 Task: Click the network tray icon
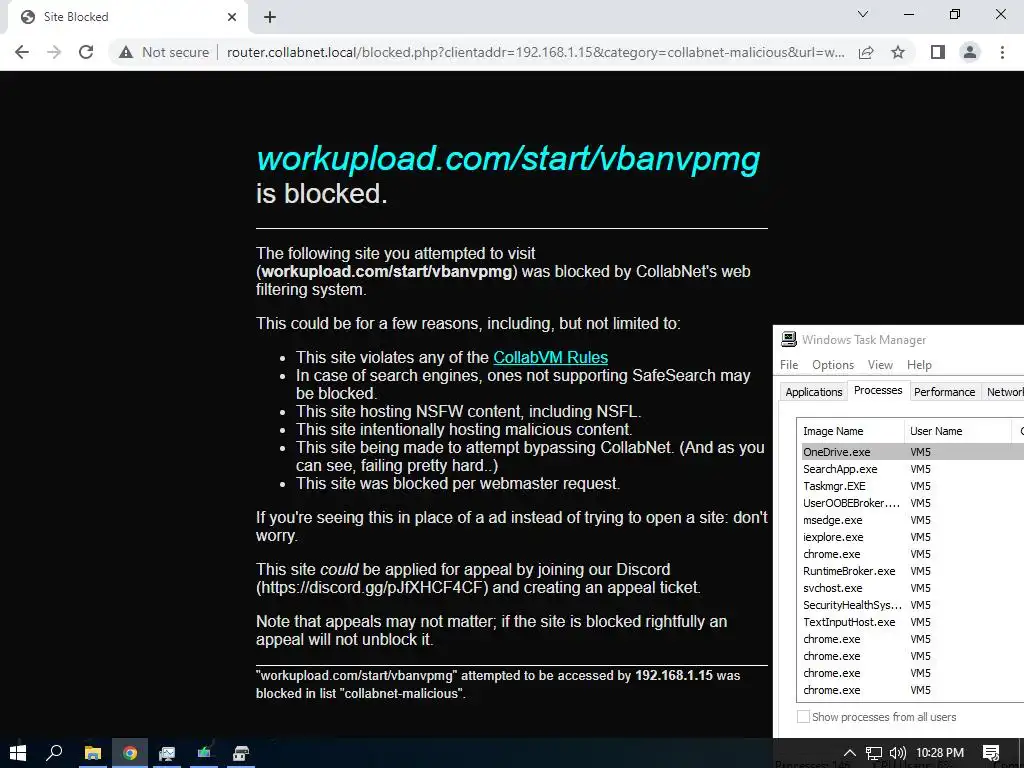(x=874, y=753)
